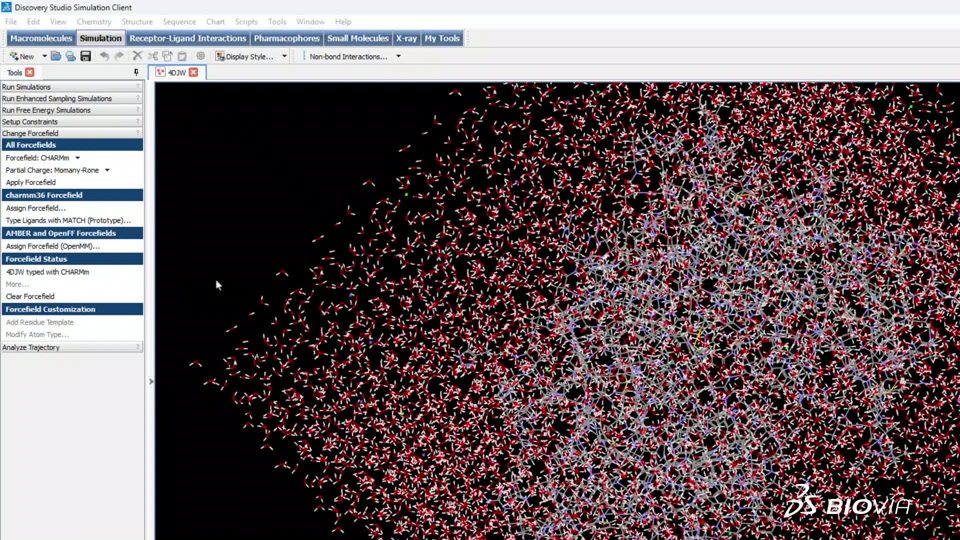Viewport: 960px width, 540px height.
Task: Switch to X-ray toolset tab
Action: click(406, 38)
